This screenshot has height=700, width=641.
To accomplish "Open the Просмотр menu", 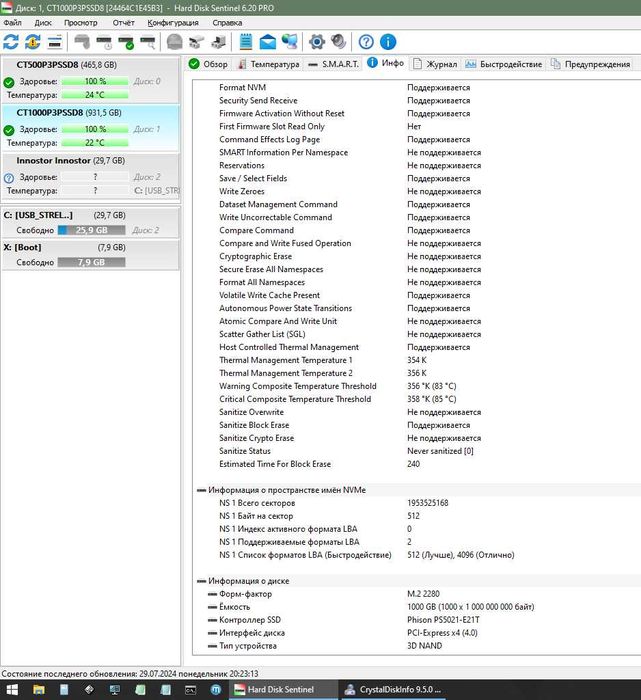I will 80,23.
